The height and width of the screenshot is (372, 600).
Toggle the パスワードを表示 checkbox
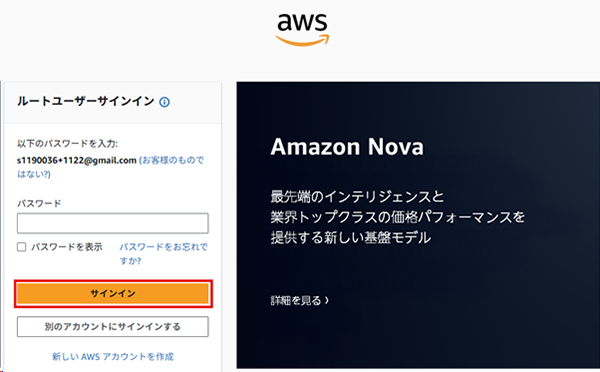point(21,247)
